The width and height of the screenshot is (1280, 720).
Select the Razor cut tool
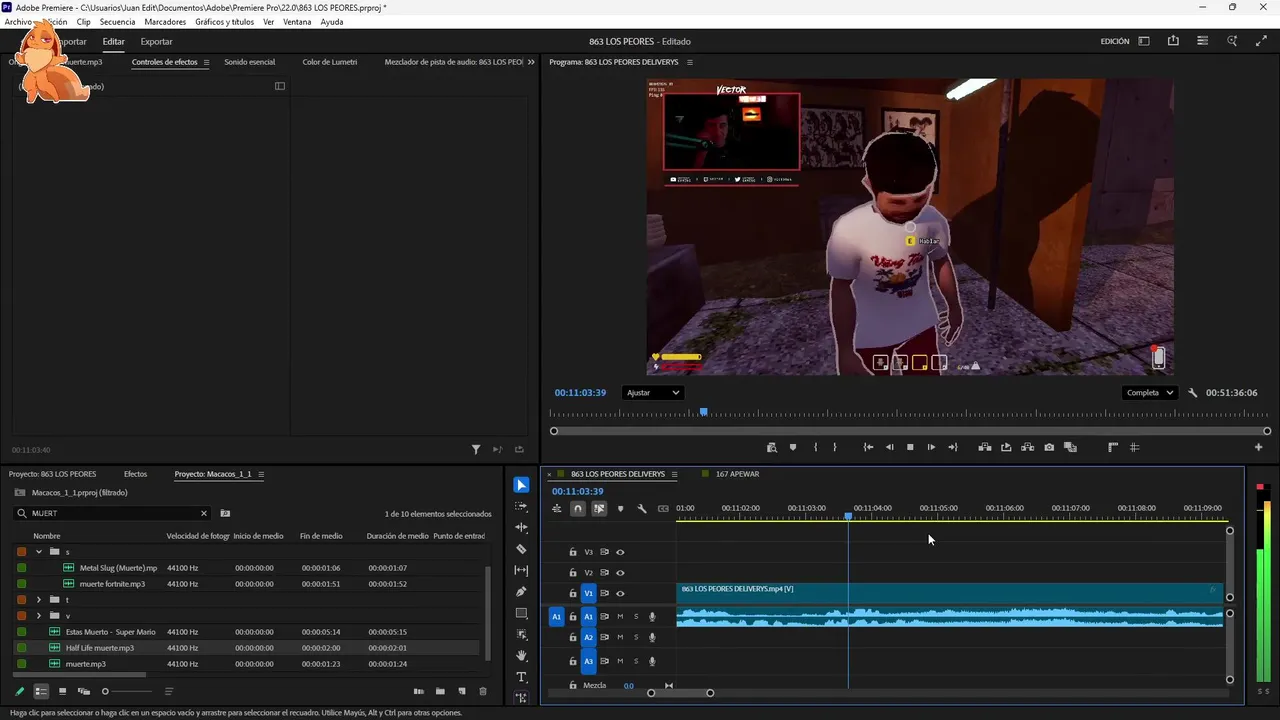(521, 549)
